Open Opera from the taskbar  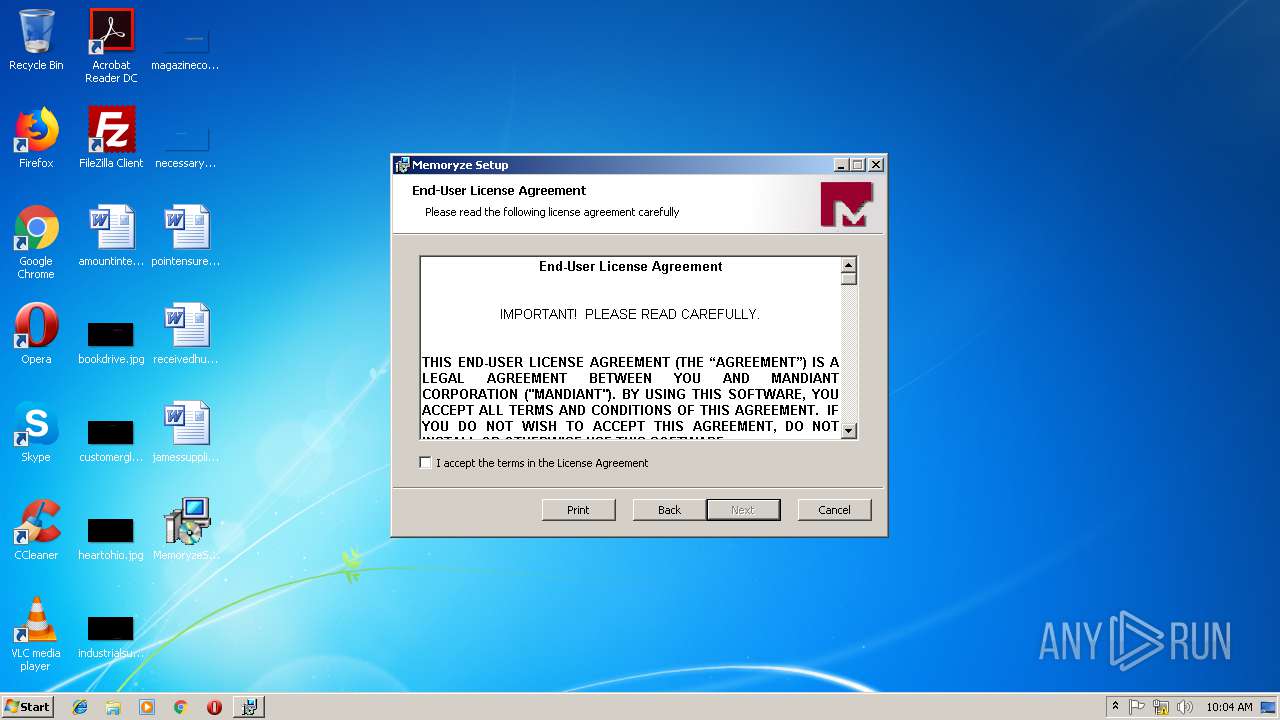click(214, 707)
